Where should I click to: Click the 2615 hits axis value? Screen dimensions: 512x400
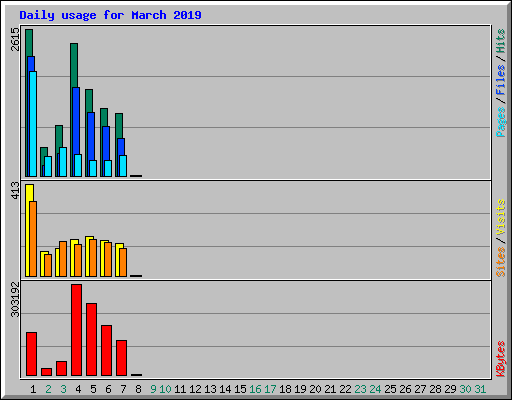click(15, 39)
